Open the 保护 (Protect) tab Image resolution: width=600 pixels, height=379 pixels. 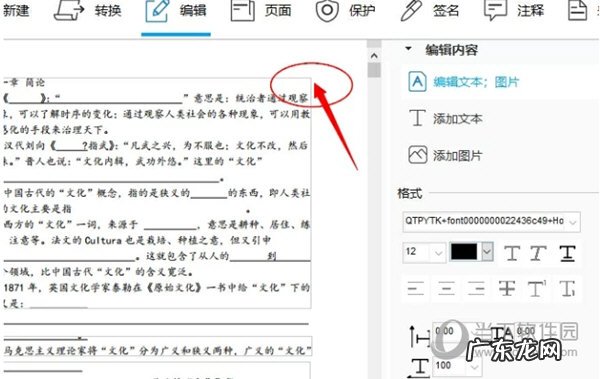click(346, 10)
